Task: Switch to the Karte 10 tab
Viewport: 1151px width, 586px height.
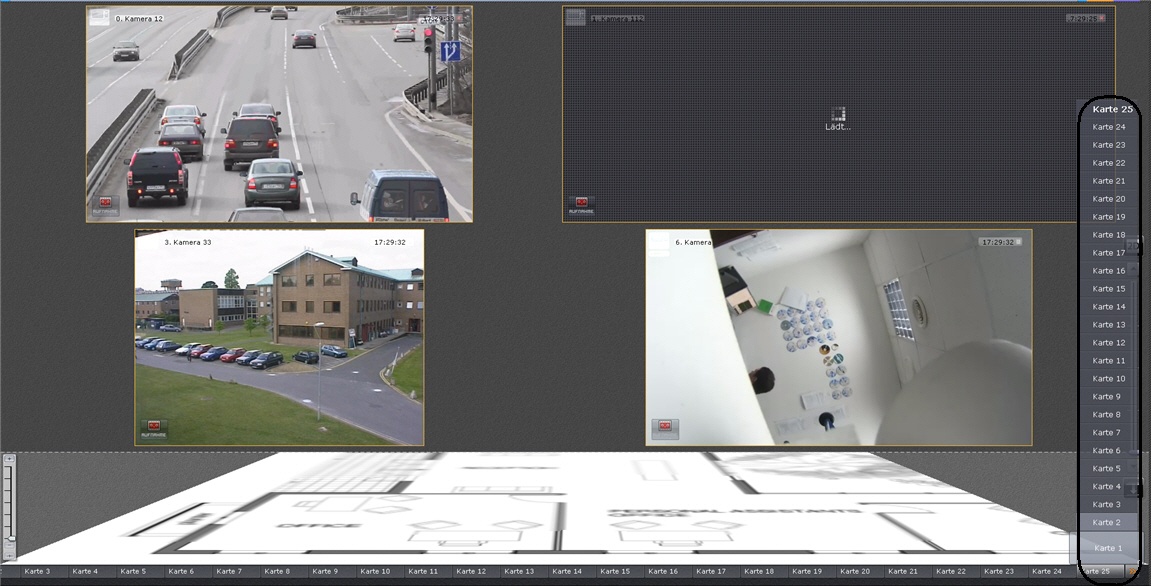Action: click(x=375, y=571)
